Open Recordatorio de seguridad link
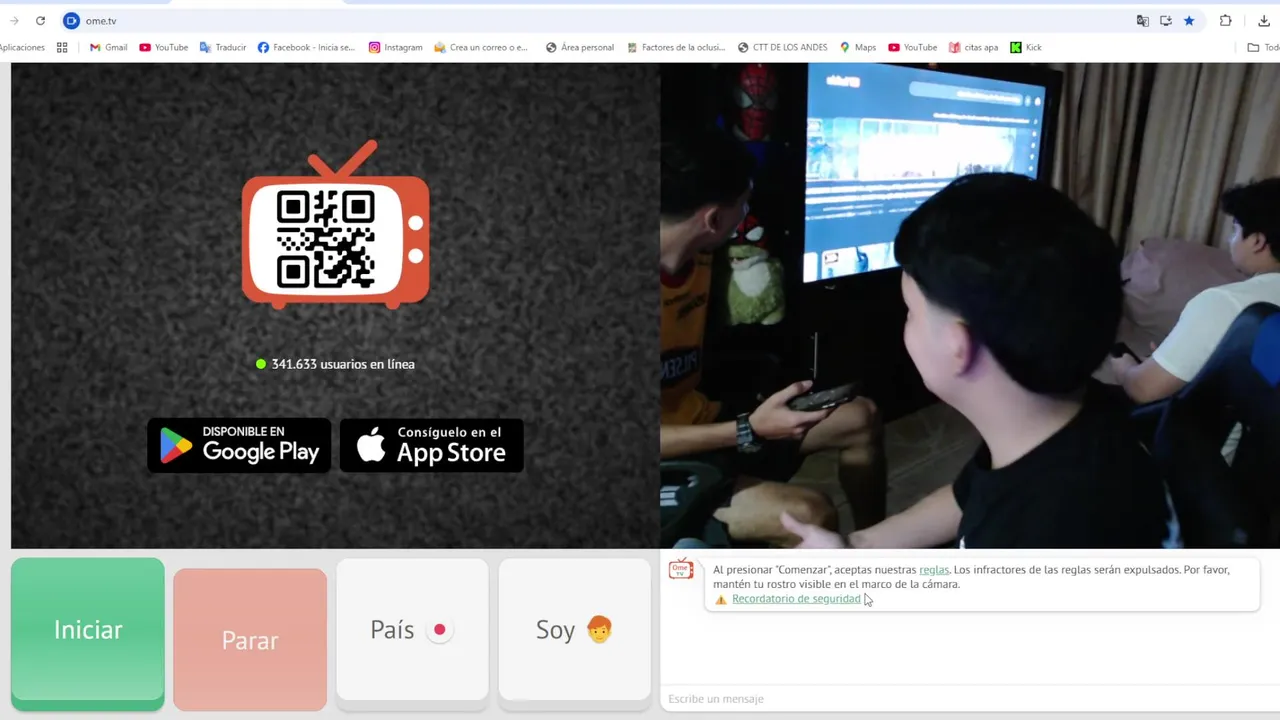Image resolution: width=1280 pixels, height=720 pixels. [x=796, y=599]
